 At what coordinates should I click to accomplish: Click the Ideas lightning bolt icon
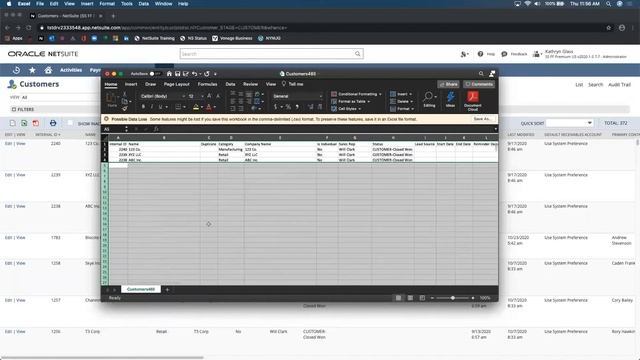(450, 99)
